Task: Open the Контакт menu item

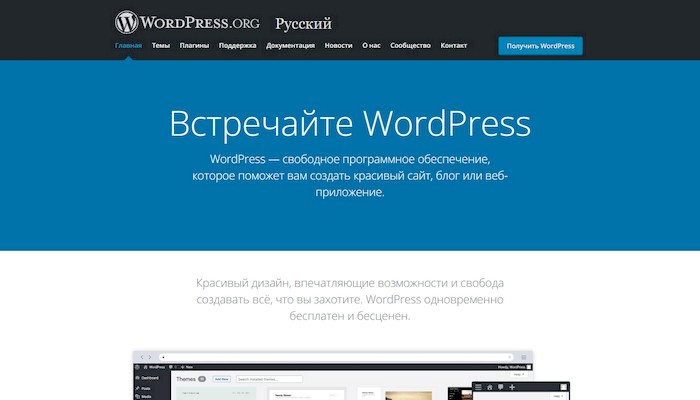Action: point(454,45)
